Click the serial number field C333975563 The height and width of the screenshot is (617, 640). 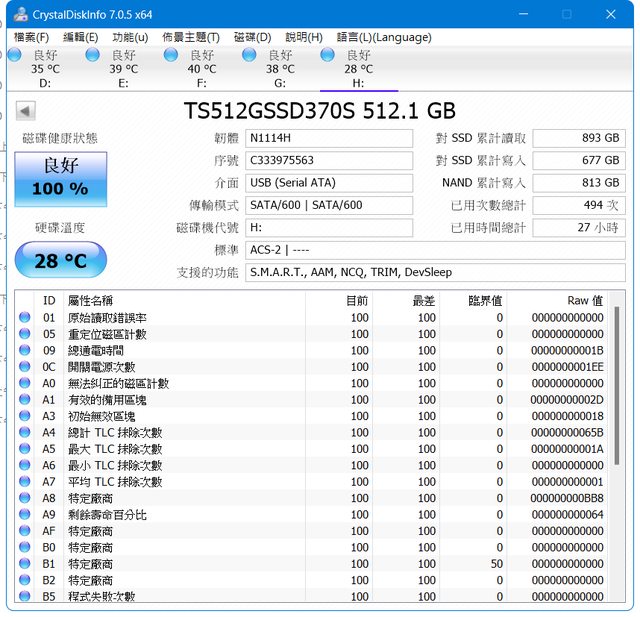coord(329,160)
